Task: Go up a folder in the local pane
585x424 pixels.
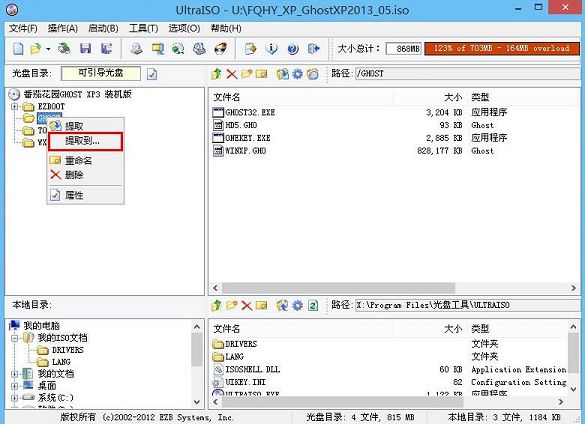Action: (216, 305)
